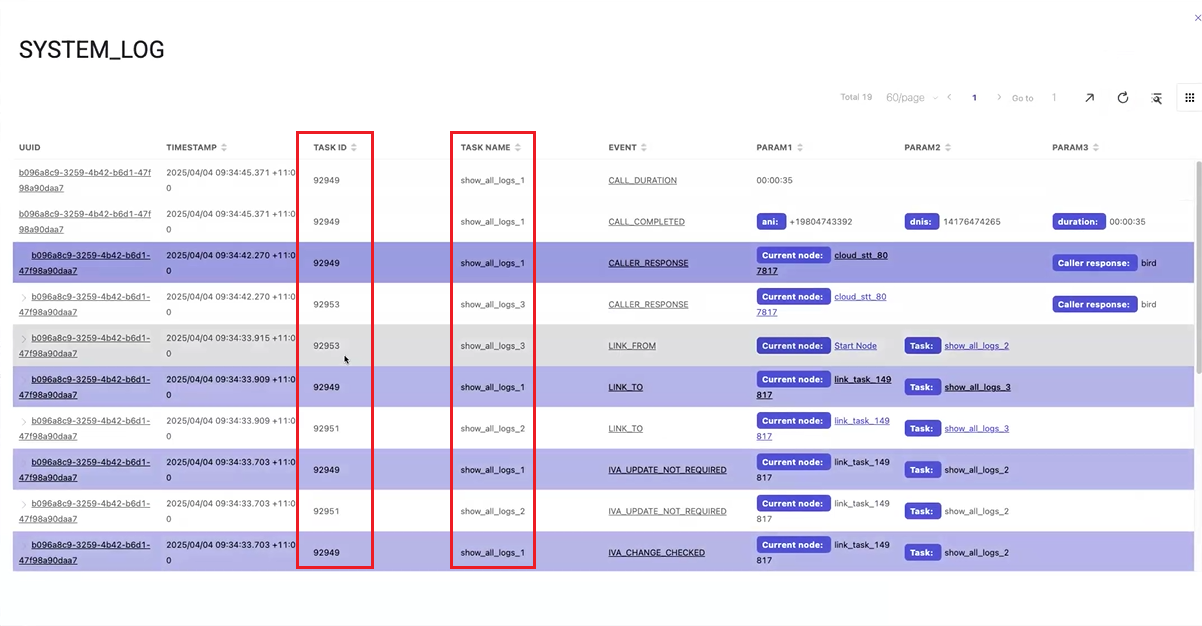Open IVA_UPDATE_NOT_REQUIRED event for task 92951
Image resolution: width=1202 pixels, height=626 pixels.
click(667, 511)
